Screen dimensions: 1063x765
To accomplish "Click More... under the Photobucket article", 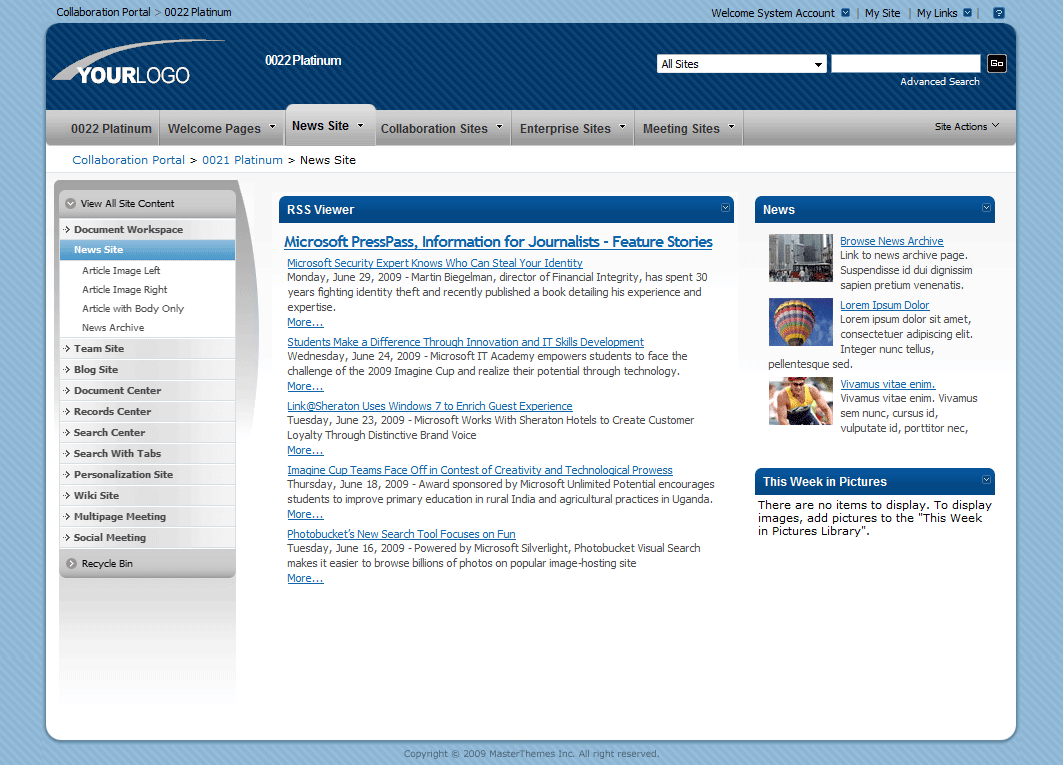I will tap(304, 578).
